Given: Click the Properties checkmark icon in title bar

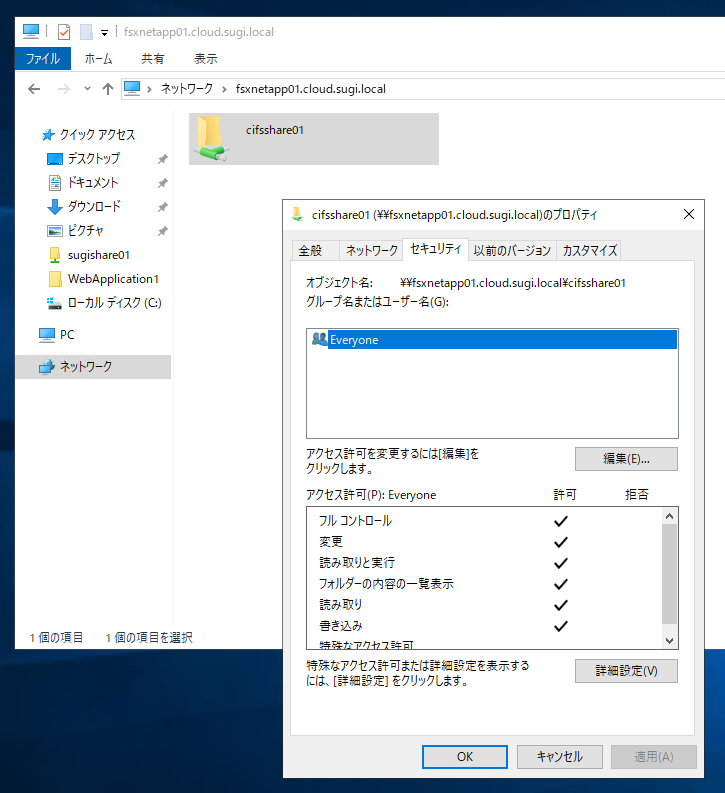Looking at the screenshot, I should [64, 32].
